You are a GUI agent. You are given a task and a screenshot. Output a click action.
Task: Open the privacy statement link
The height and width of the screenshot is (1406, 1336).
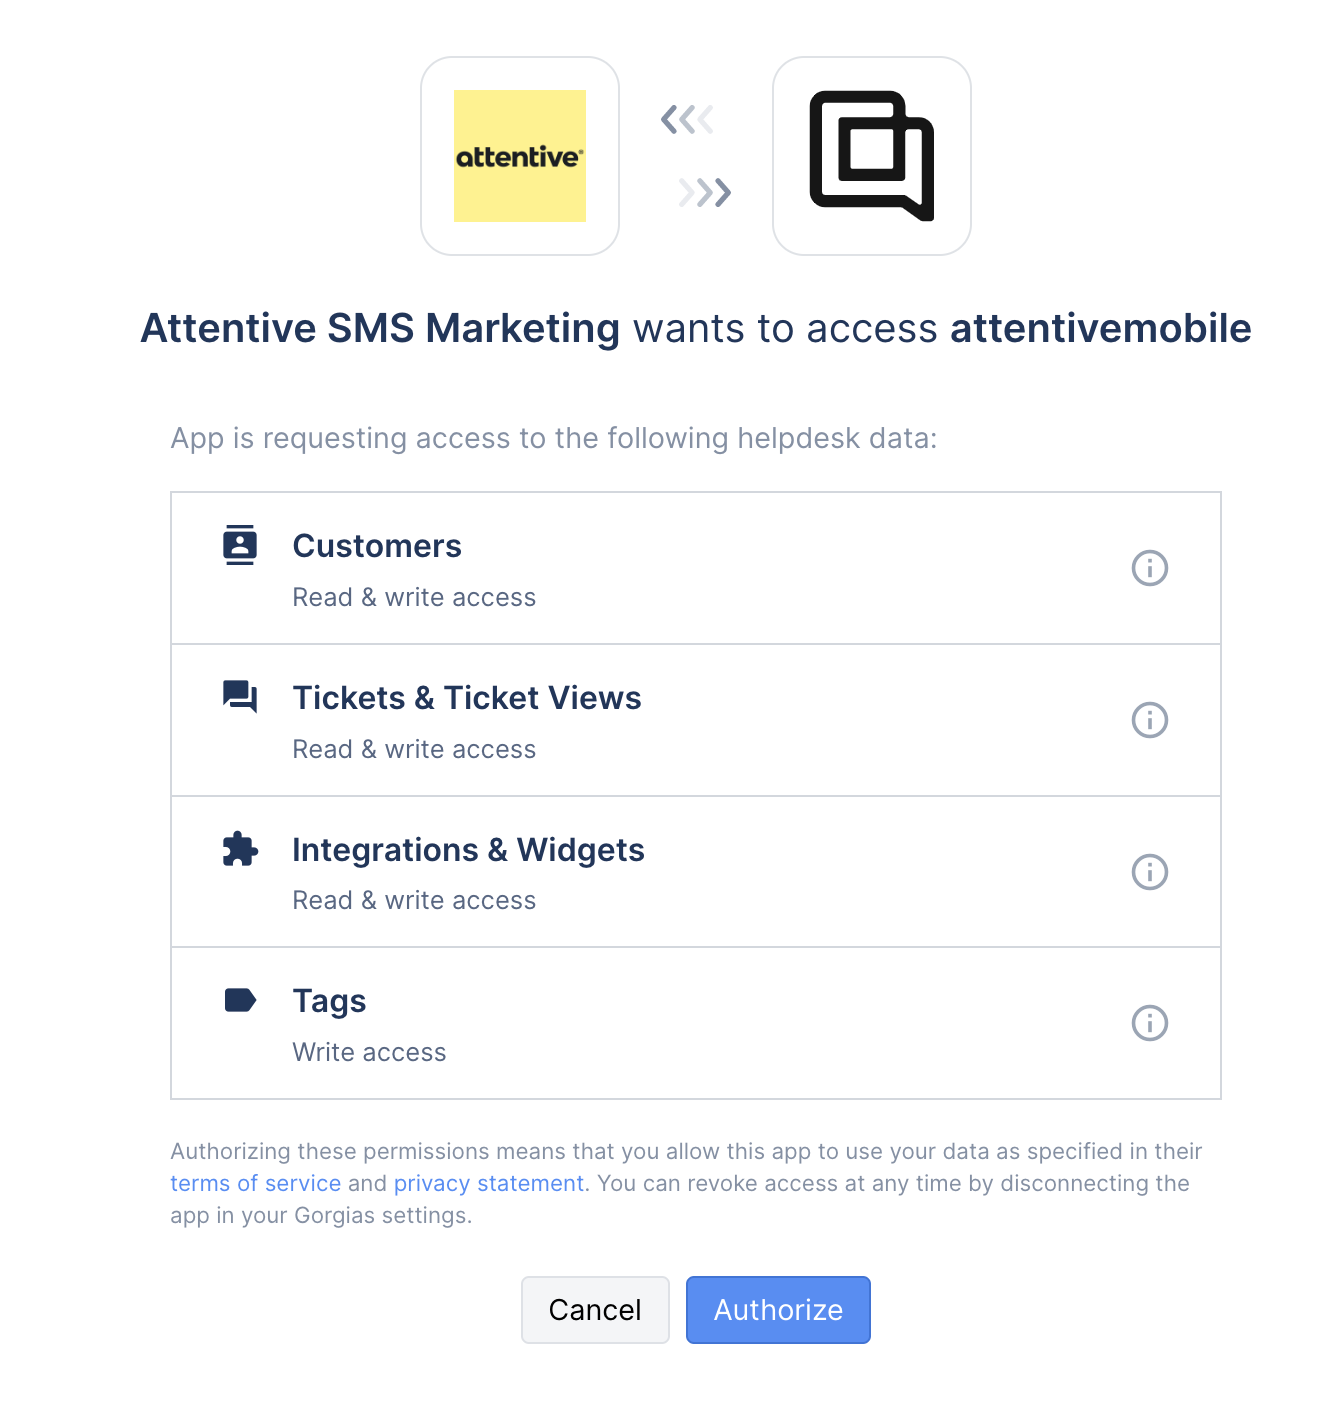coord(488,1183)
